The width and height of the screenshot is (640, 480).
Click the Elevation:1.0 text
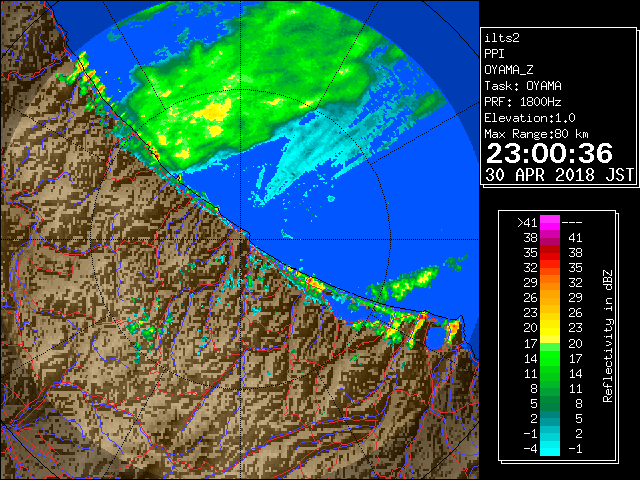(x=530, y=118)
